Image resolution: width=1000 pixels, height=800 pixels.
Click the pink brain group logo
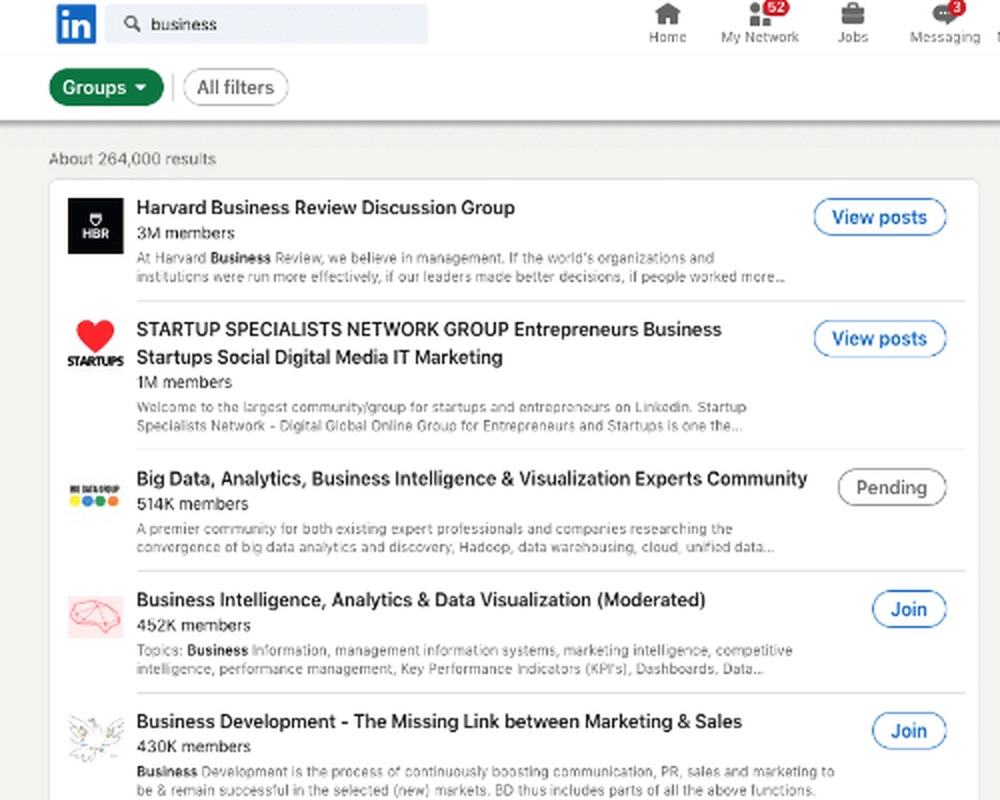pyautogui.click(x=96, y=617)
